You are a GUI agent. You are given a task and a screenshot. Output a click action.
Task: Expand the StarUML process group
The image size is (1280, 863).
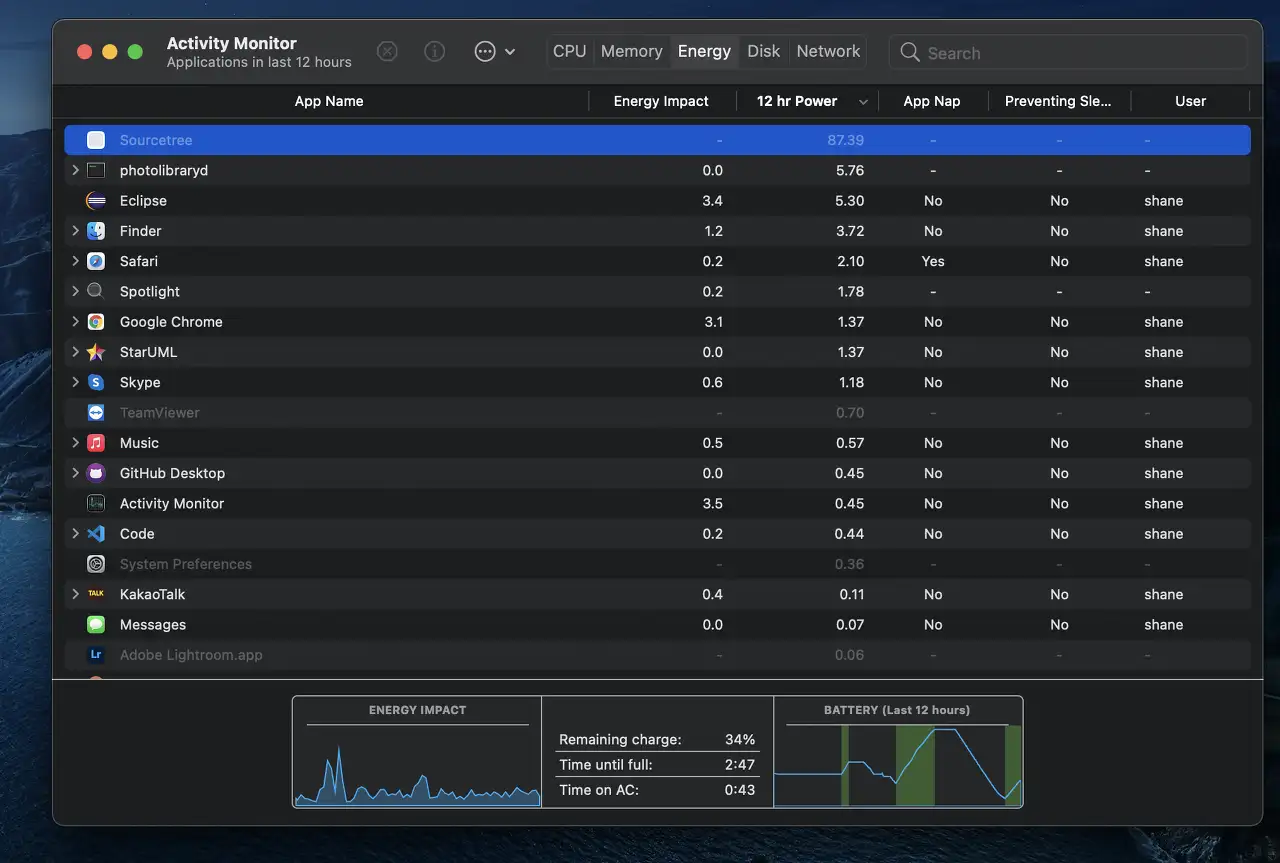click(x=75, y=352)
